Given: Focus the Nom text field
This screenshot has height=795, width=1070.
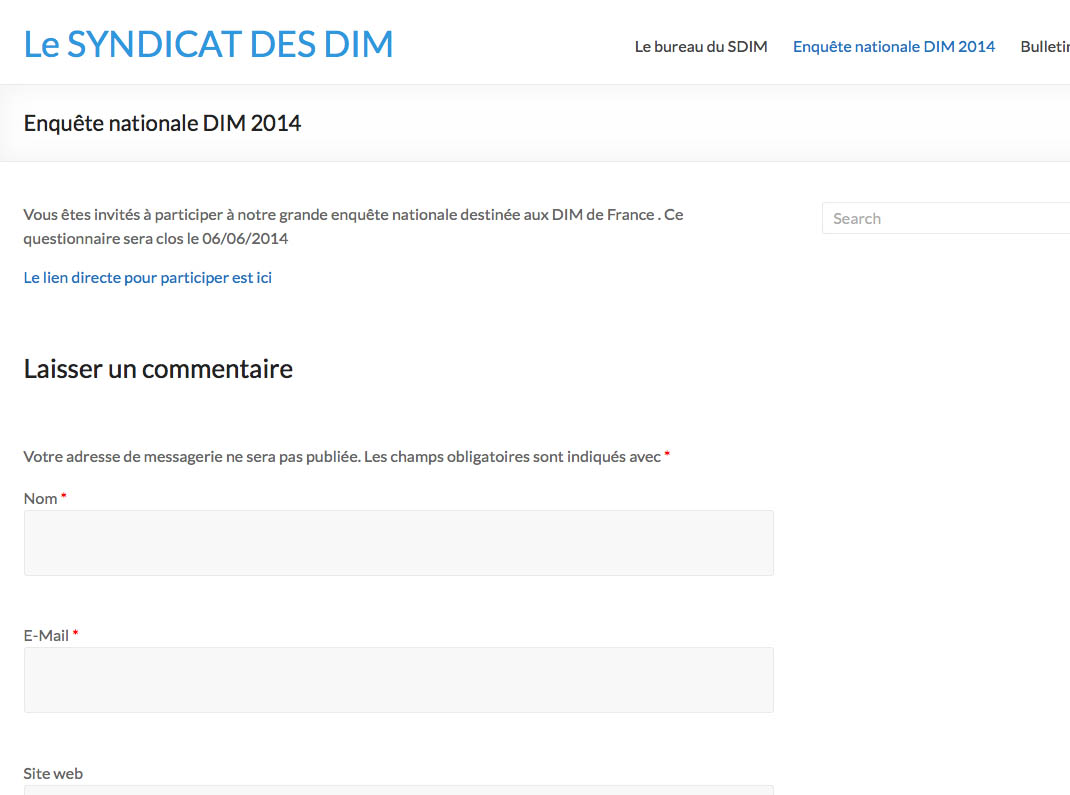Looking at the screenshot, I should click(398, 543).
